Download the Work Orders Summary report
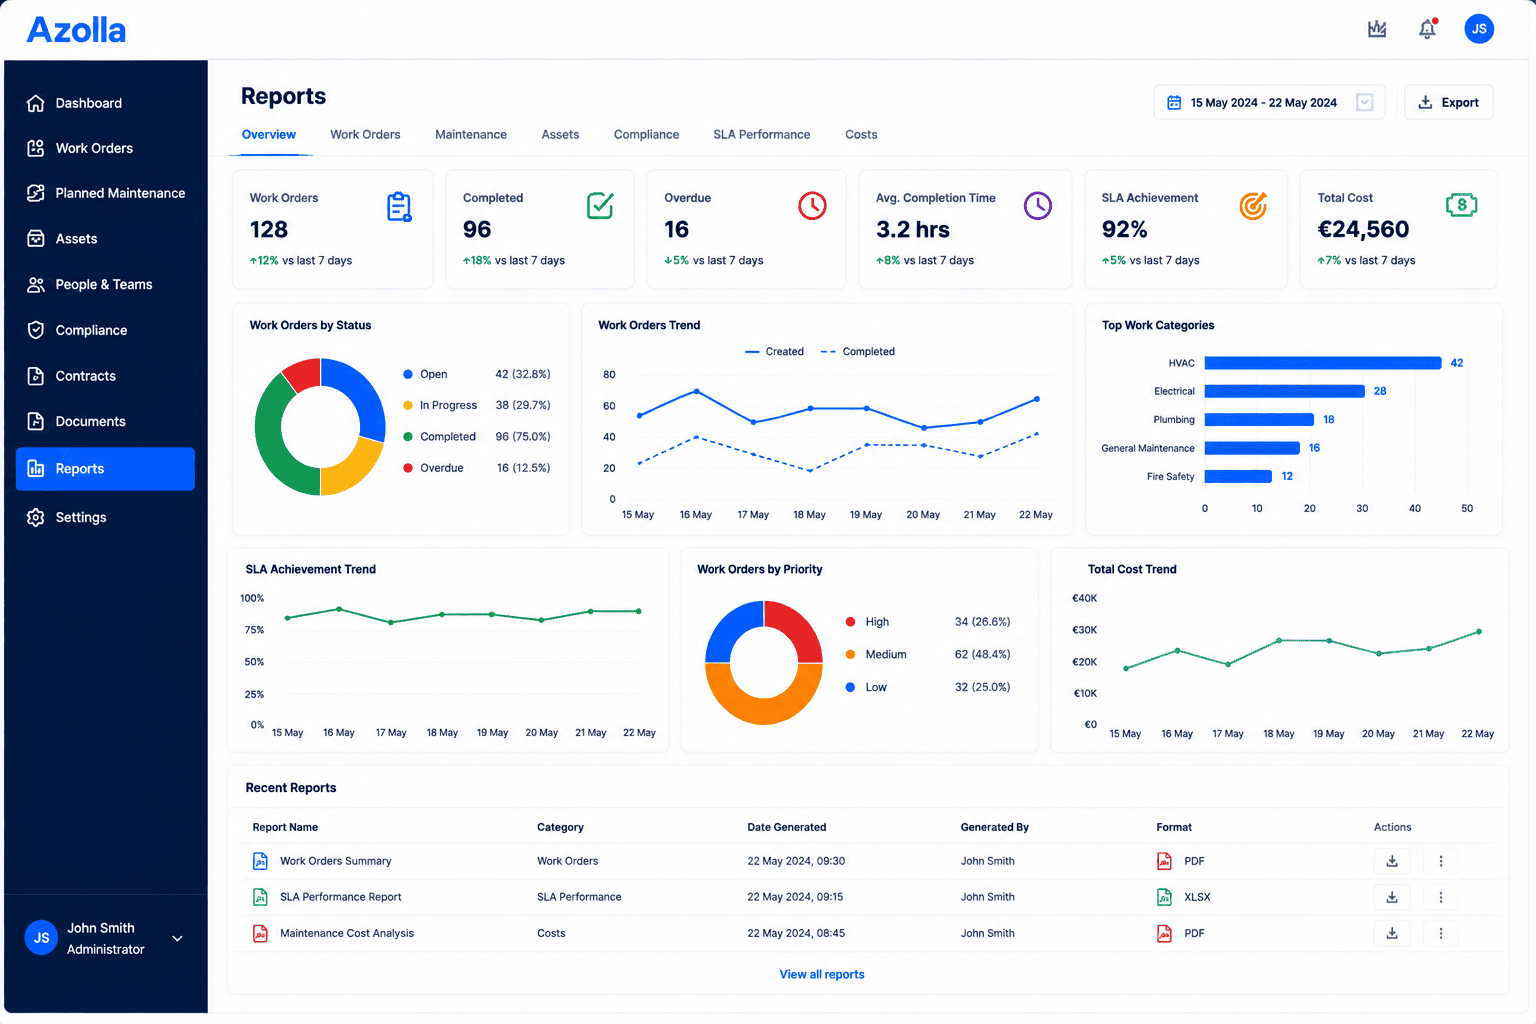The width and height of the screenshot is (1536, 1024). 1392,861
